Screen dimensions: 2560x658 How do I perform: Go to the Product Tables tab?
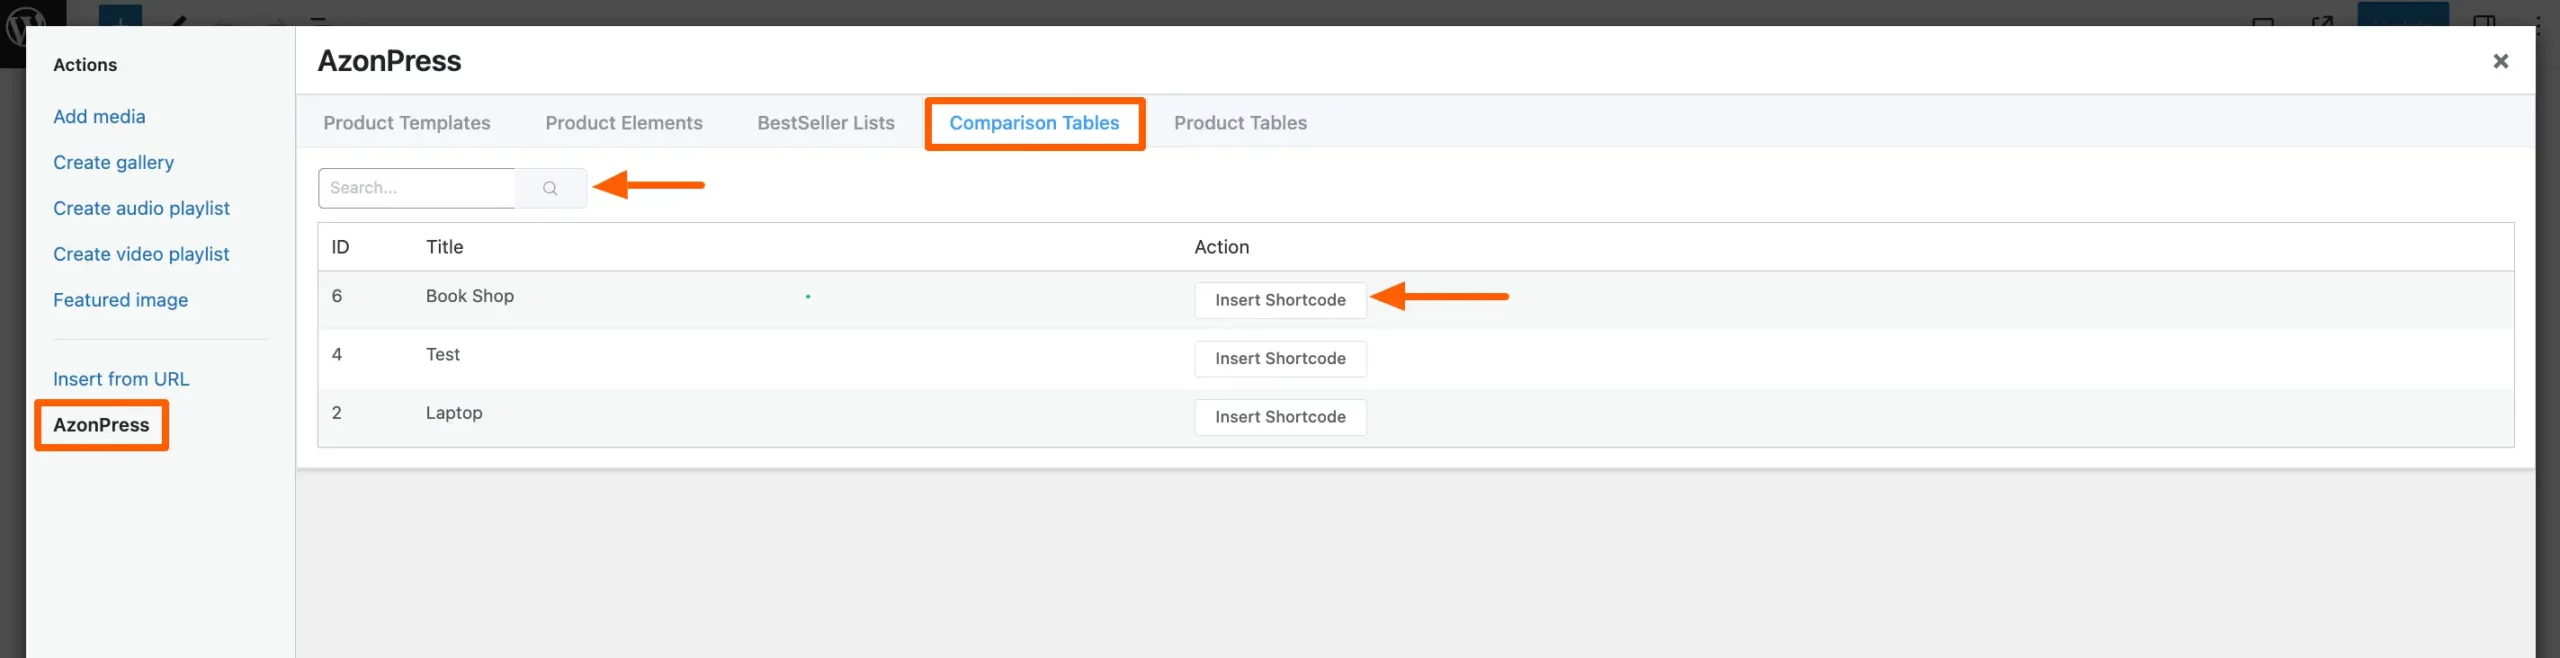click(1240, 123)
